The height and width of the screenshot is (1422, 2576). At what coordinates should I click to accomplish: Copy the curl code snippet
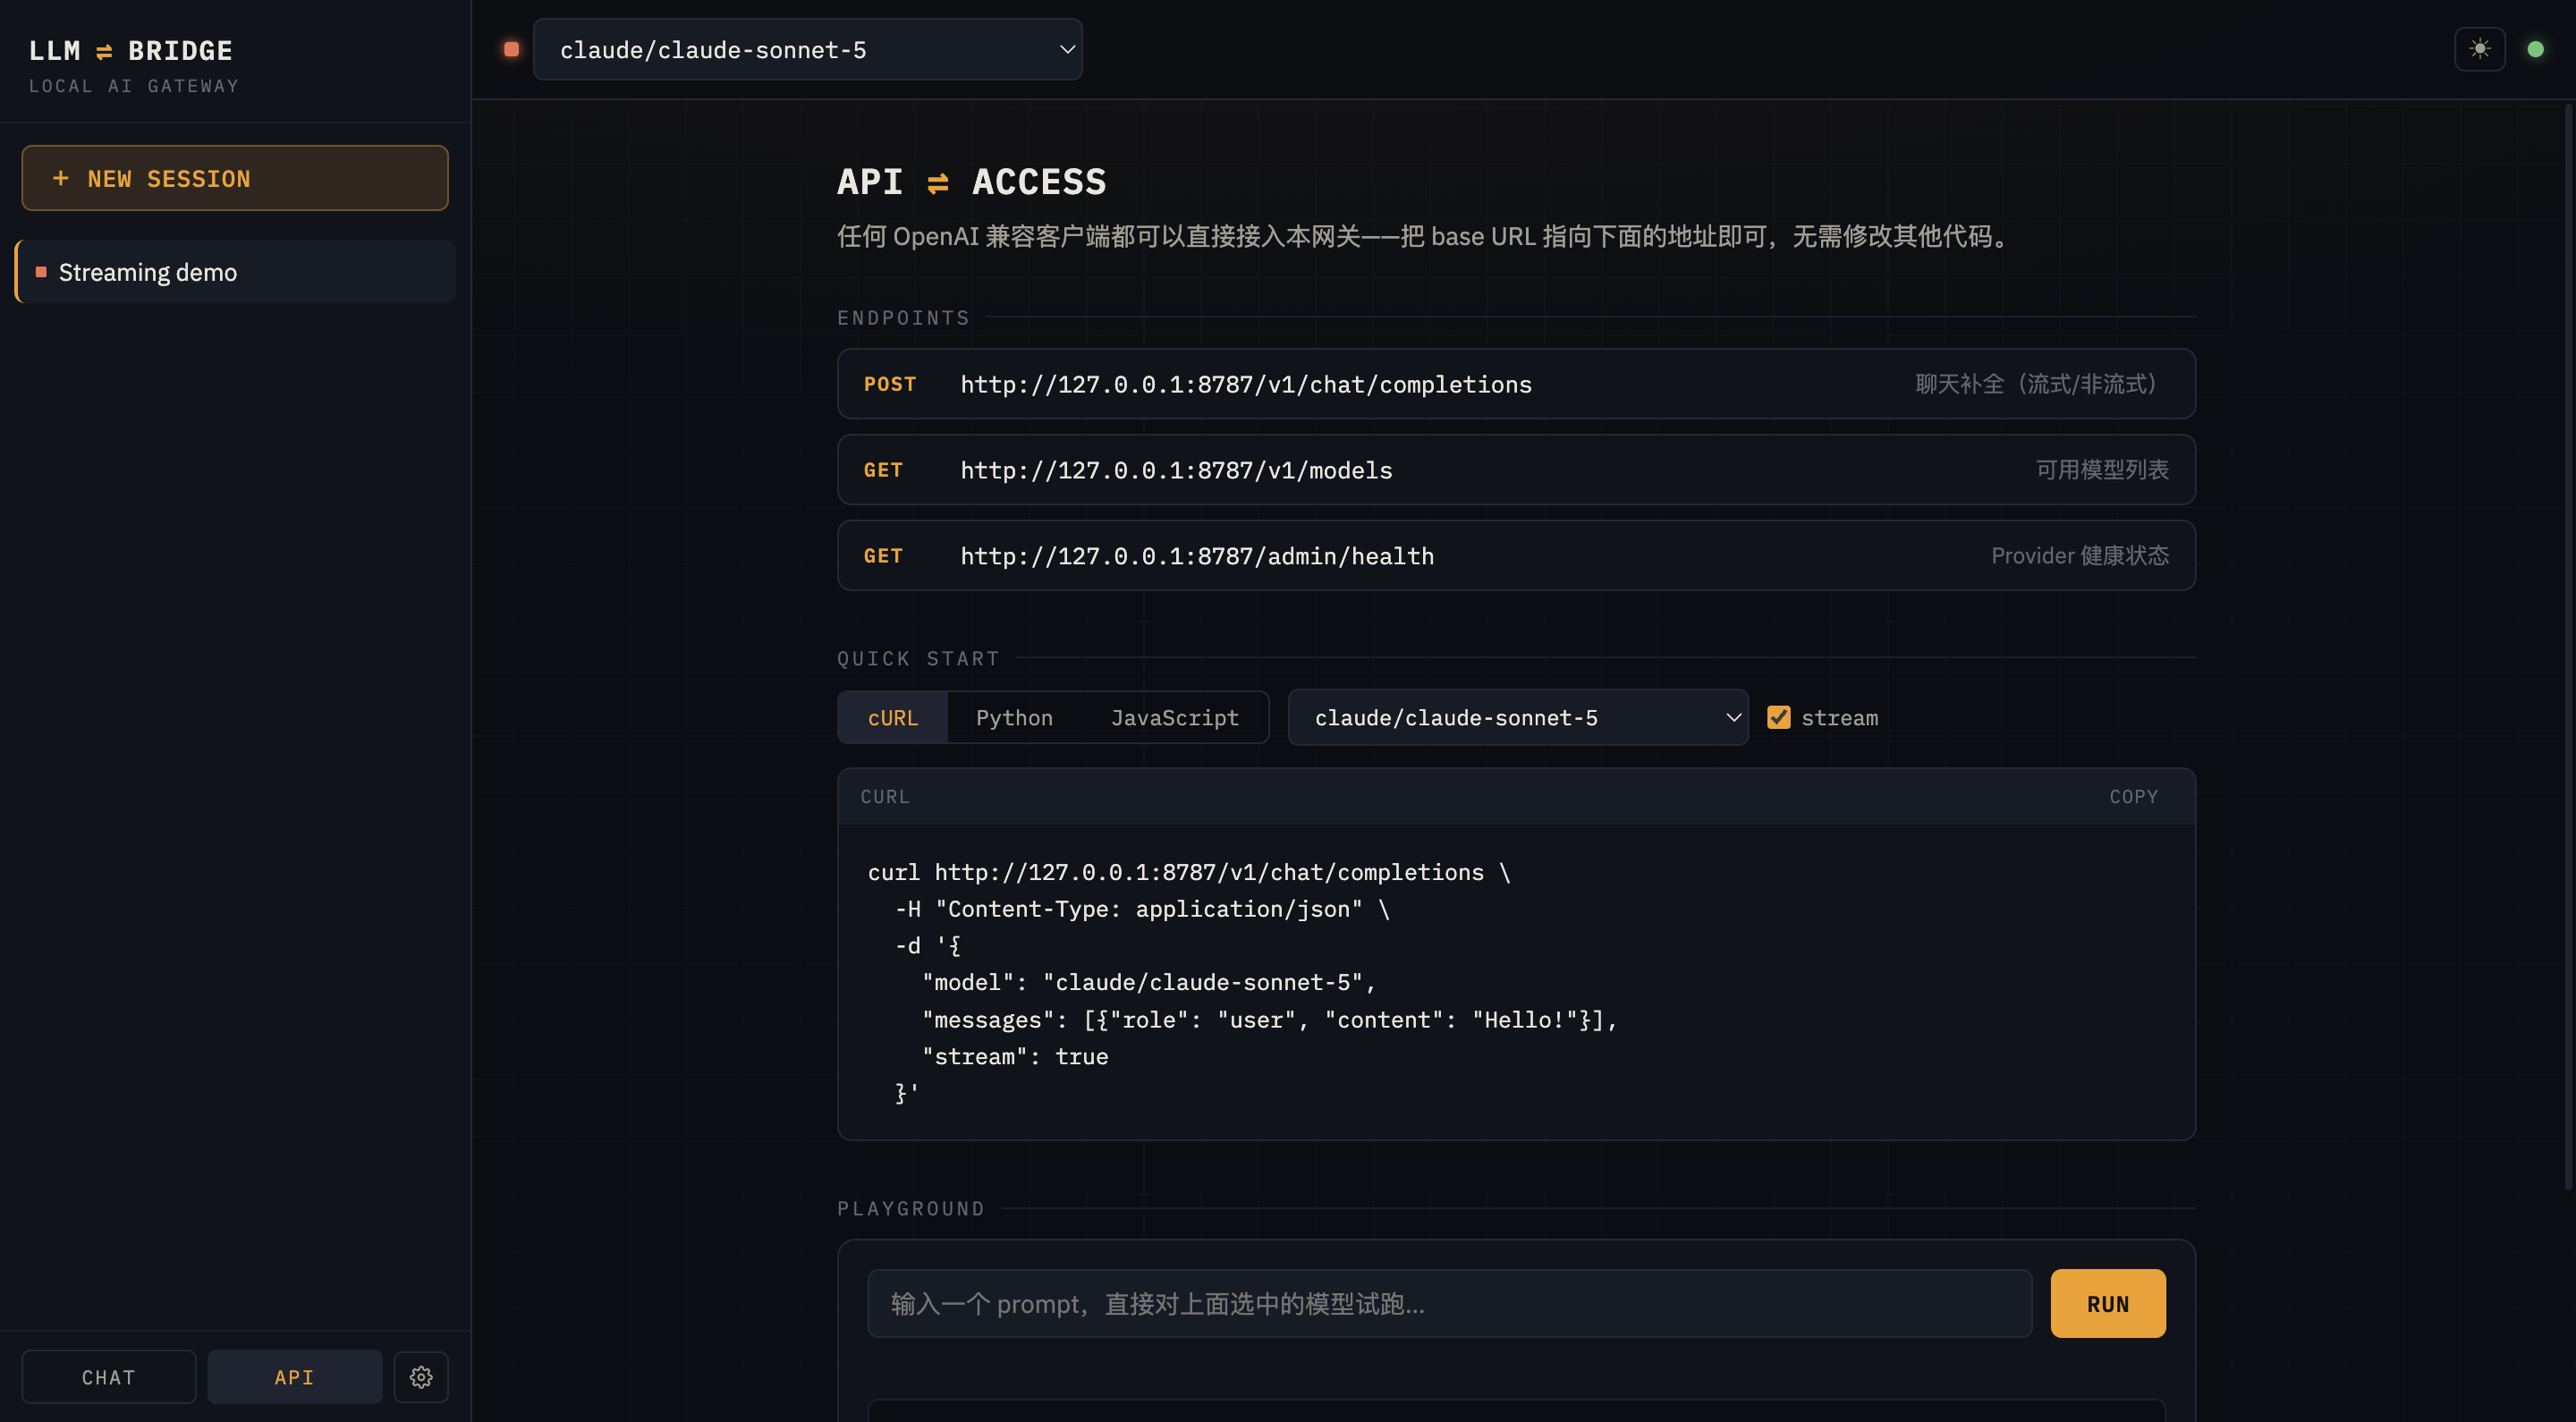(x=2133, y=796)
